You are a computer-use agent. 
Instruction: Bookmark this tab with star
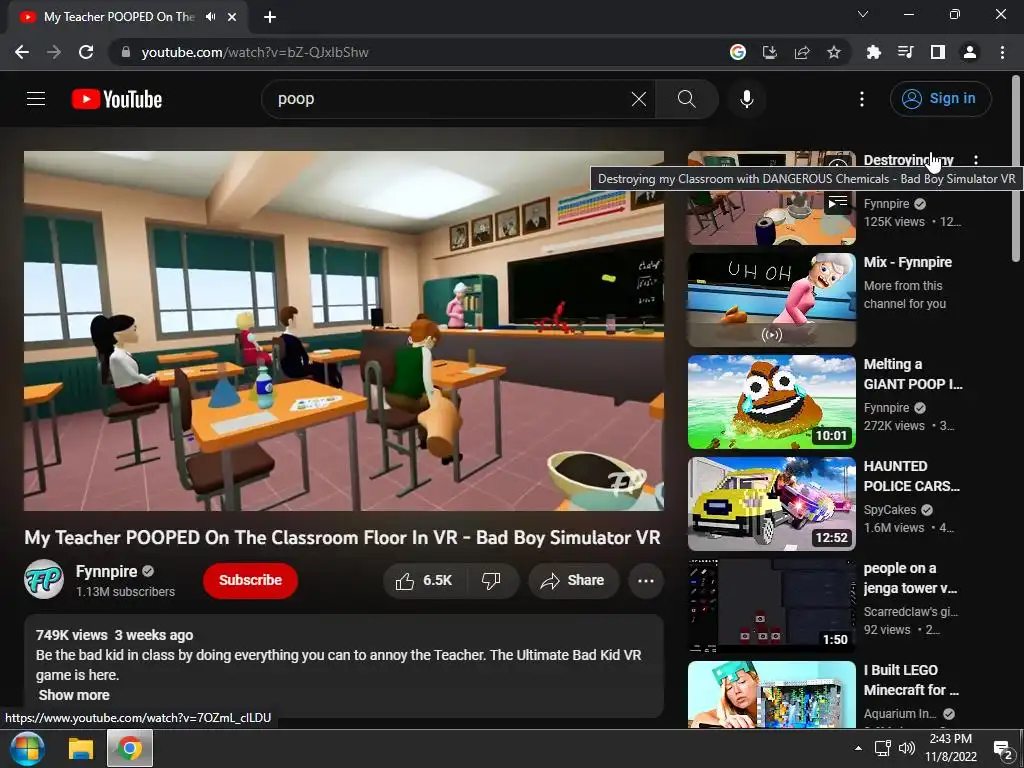click(834, 52)
